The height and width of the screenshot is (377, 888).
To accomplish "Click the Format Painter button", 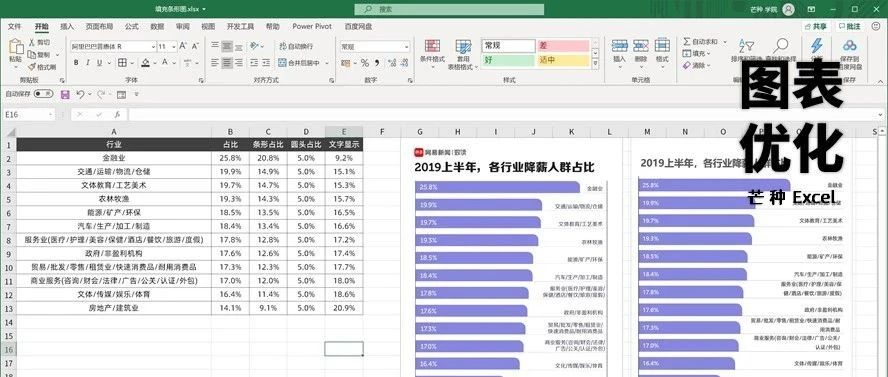I will [x=43, y=67].
